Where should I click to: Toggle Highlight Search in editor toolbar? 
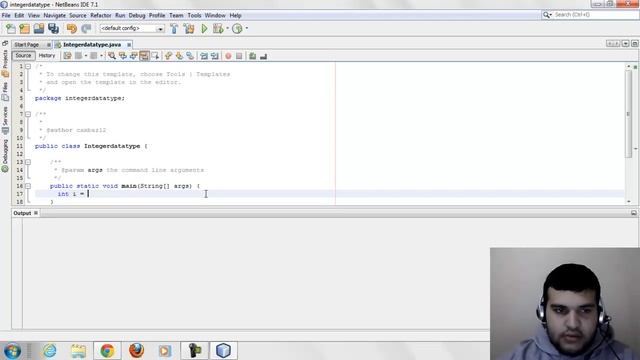[144, 56]
